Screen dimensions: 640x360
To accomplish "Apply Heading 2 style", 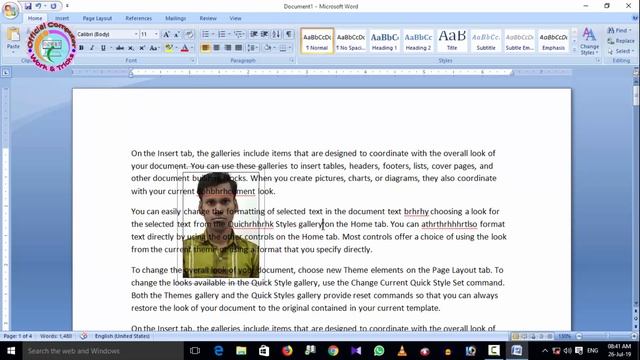I will pyautogui.click(x=418, y=41).
